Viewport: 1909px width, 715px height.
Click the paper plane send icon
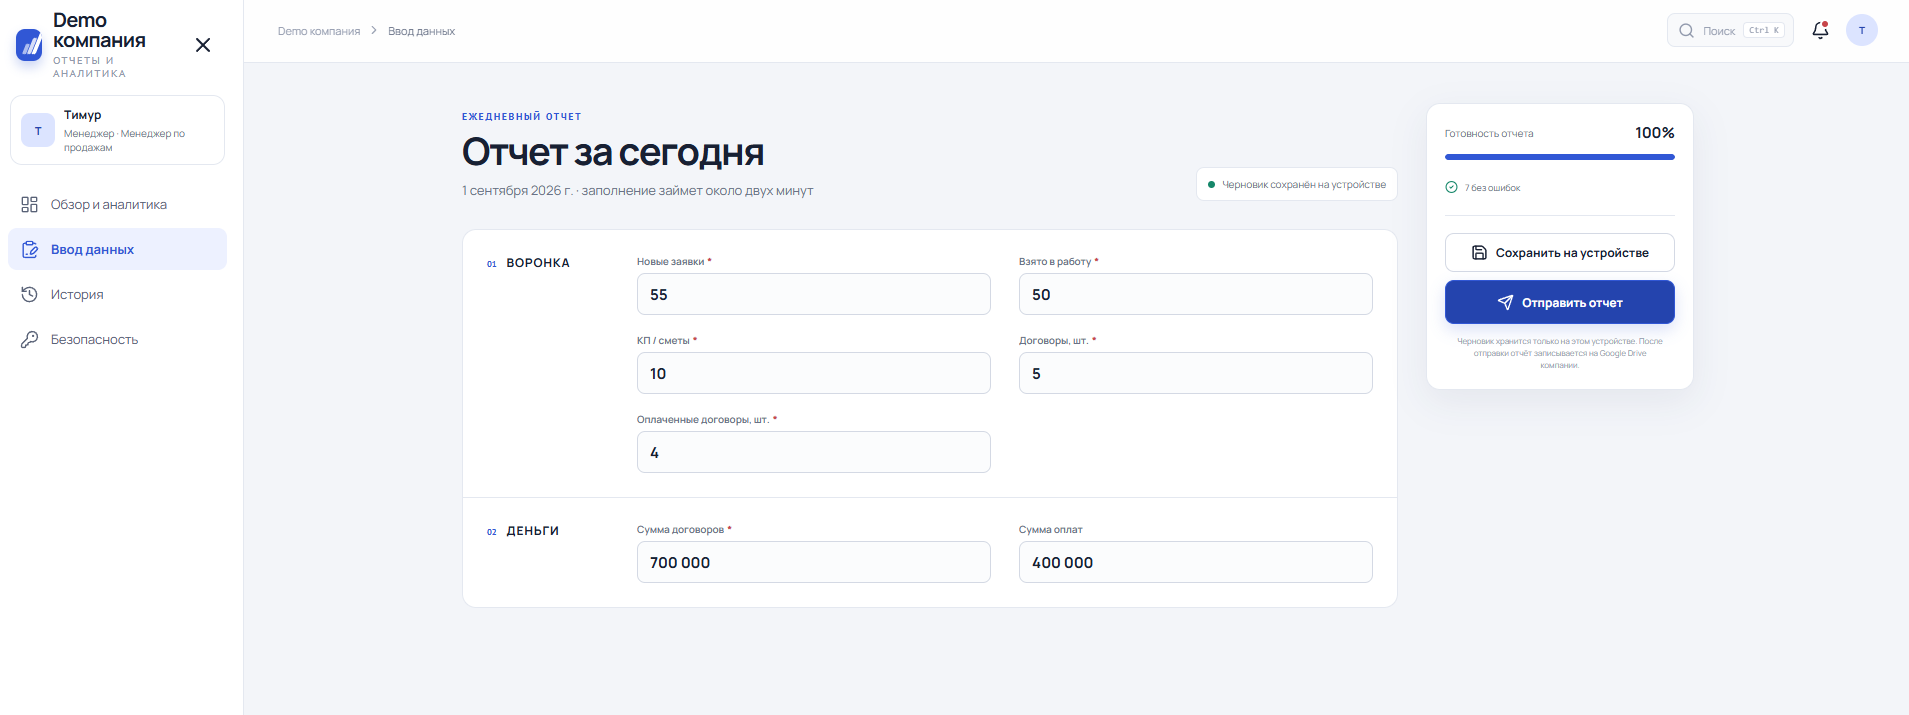click(x=1505, y=302)
